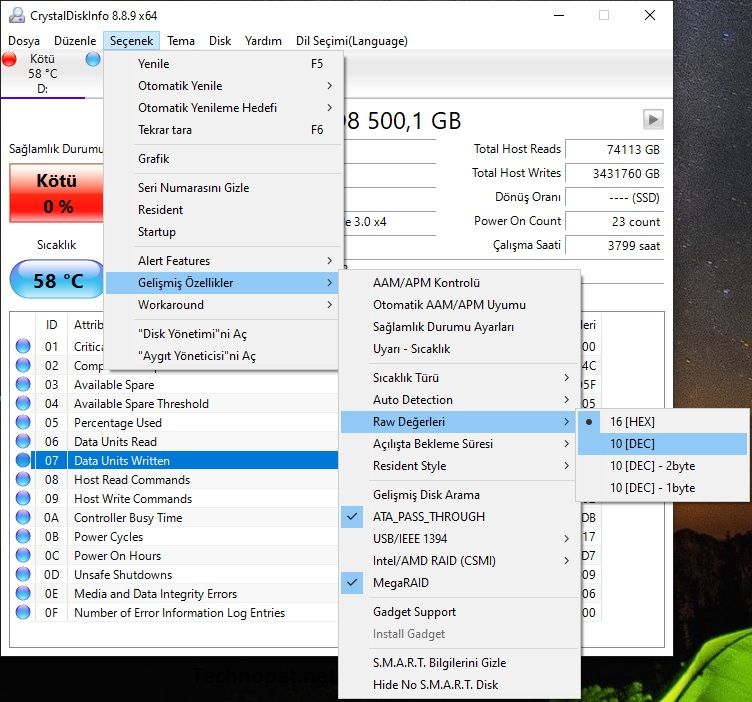Screen dimensions: 752x702
Task: Click the ID column header
Action: [51, 325]
